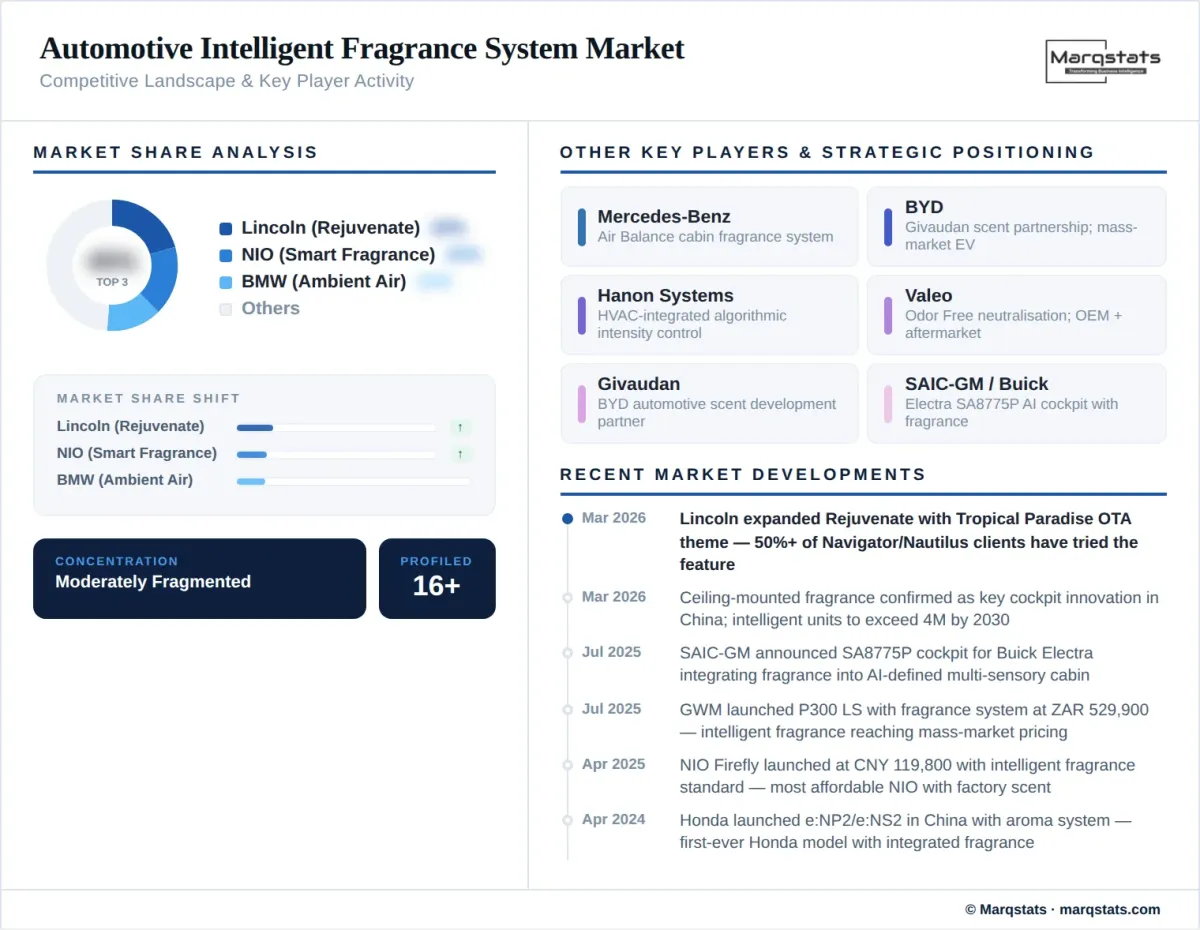Click the Jul 2025 GWM timeline dot
The height and width of the screenshot is (930, 1200).
coord(568,709)
